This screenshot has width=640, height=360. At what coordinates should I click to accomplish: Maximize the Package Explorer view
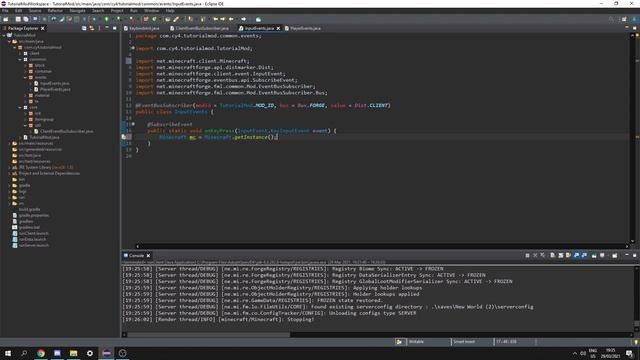[x=114, y=28]
